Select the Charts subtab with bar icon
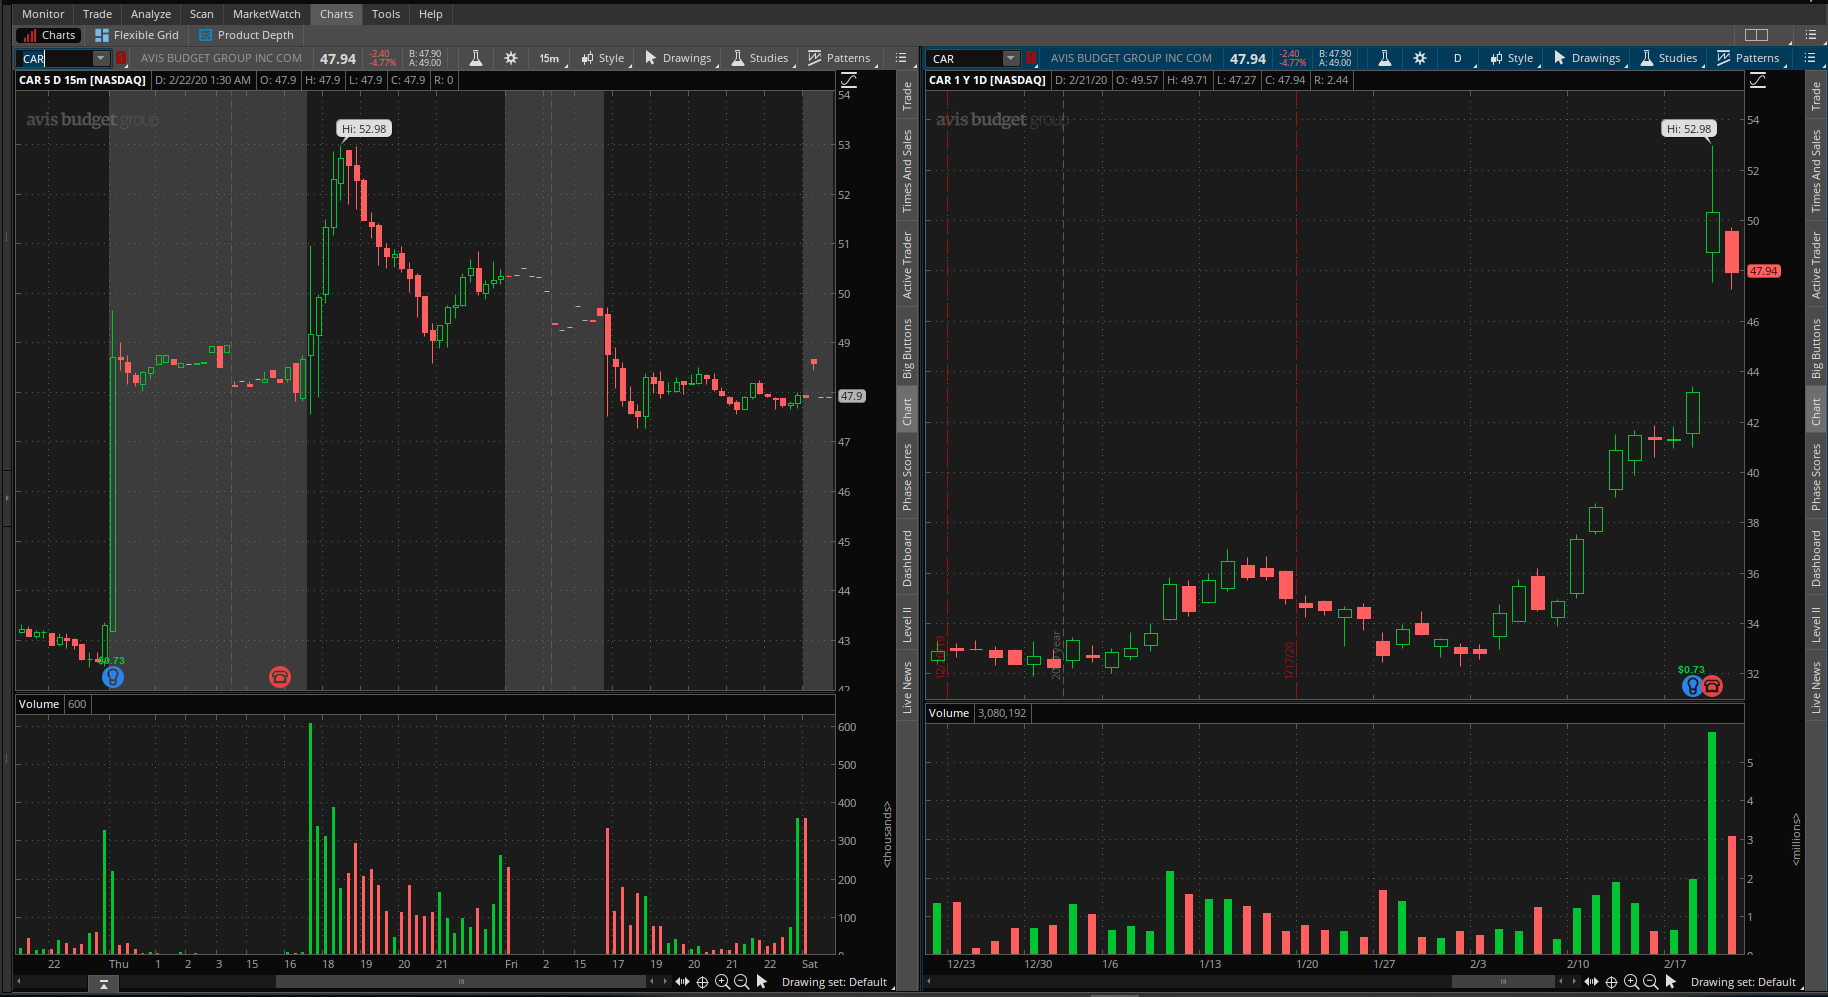1828x997 pixels. tap(49, 35)
